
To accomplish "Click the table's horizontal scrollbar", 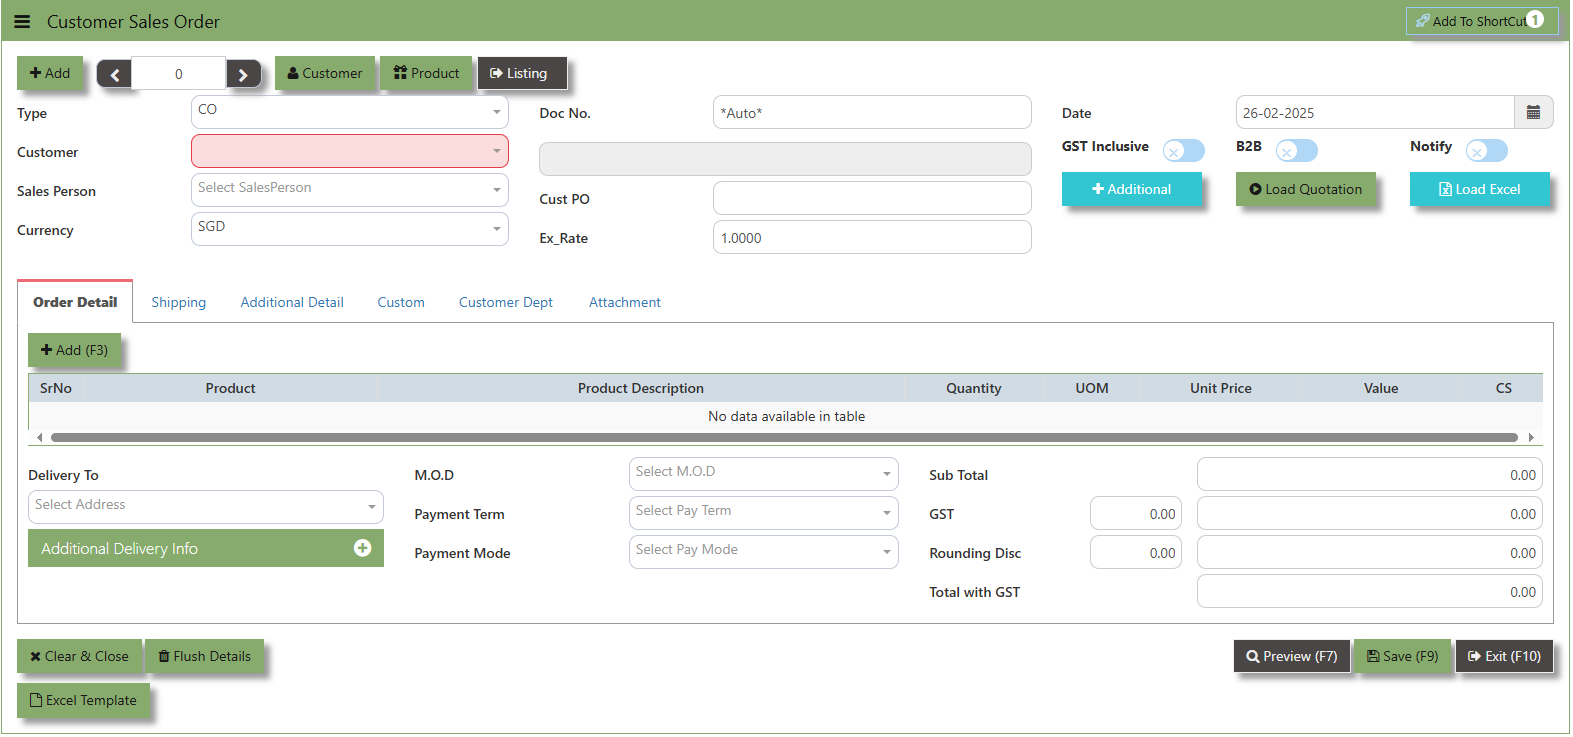I will [x=784, y=437].
